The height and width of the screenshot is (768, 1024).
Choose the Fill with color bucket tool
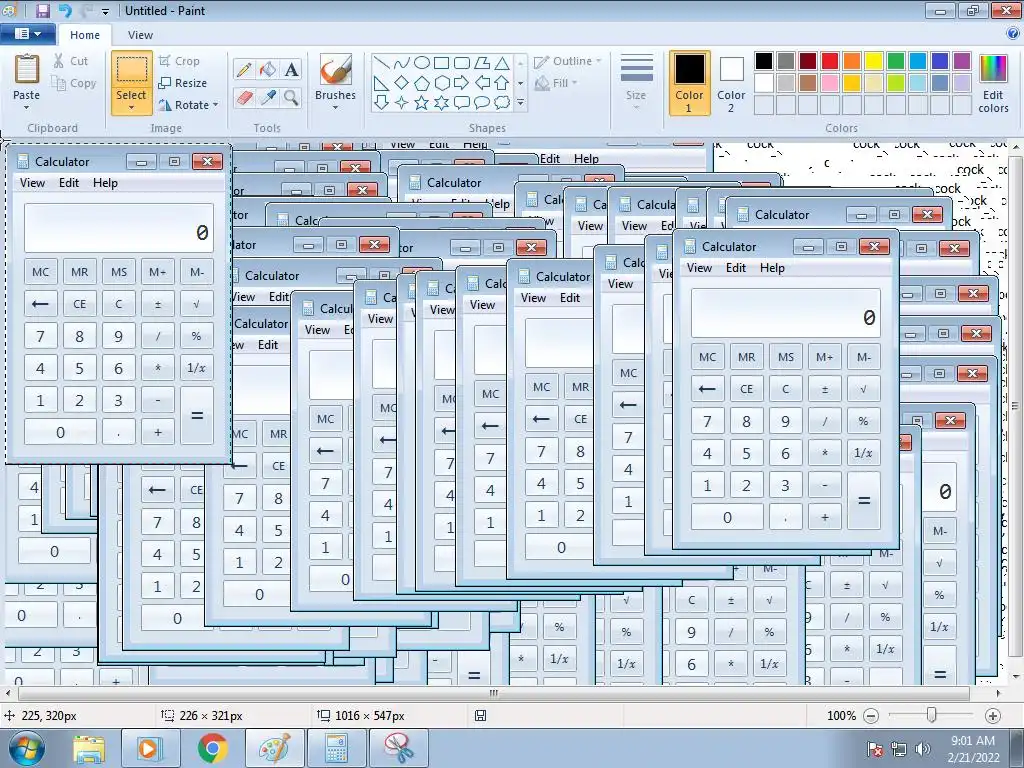268,69
